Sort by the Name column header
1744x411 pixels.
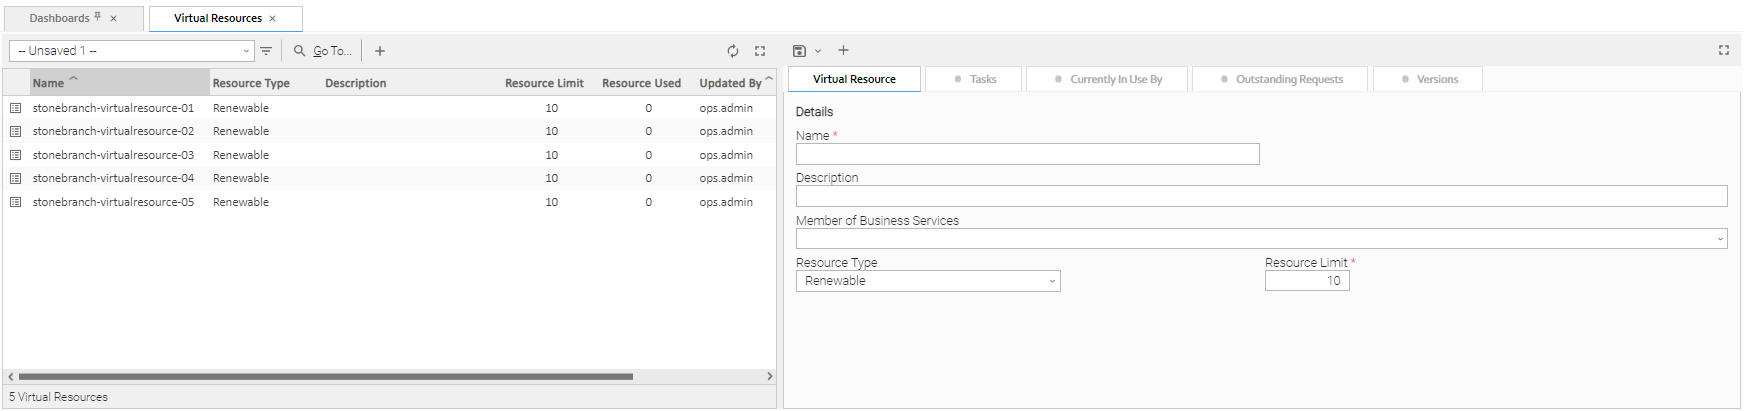[x=48, y=83]
